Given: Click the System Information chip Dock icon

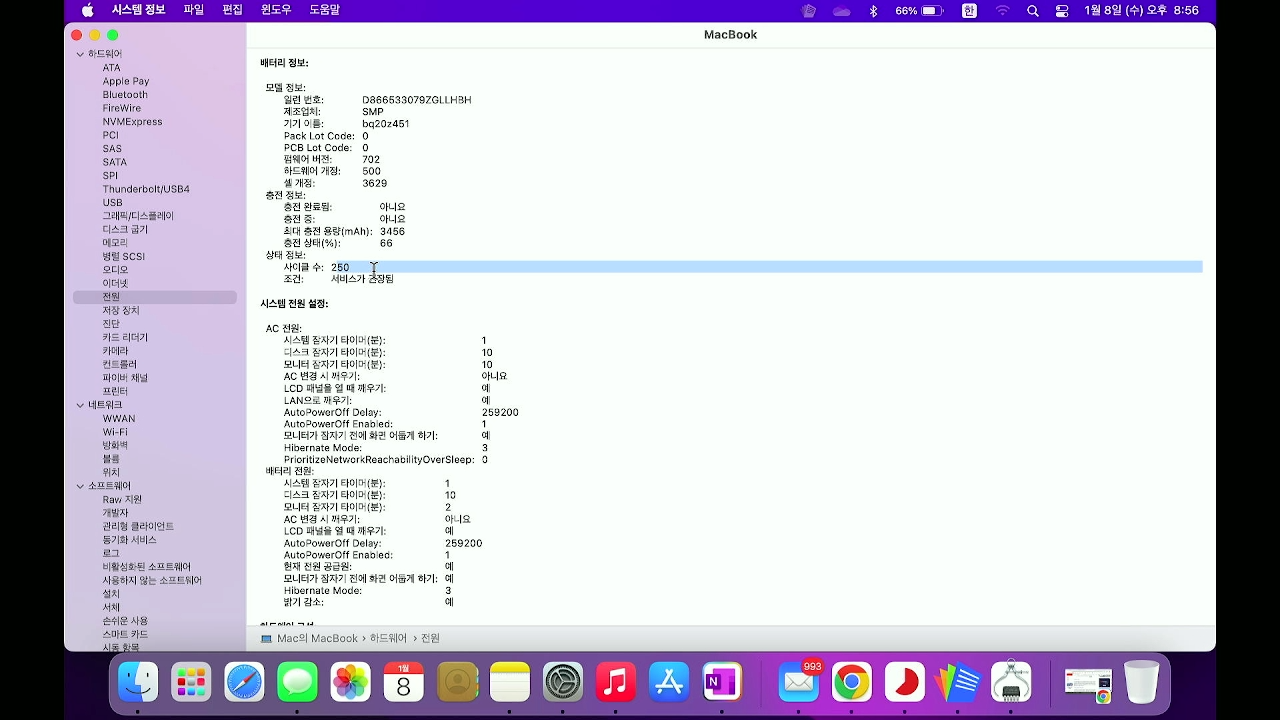Looking at the screenshot, I should coord(1011,683).
